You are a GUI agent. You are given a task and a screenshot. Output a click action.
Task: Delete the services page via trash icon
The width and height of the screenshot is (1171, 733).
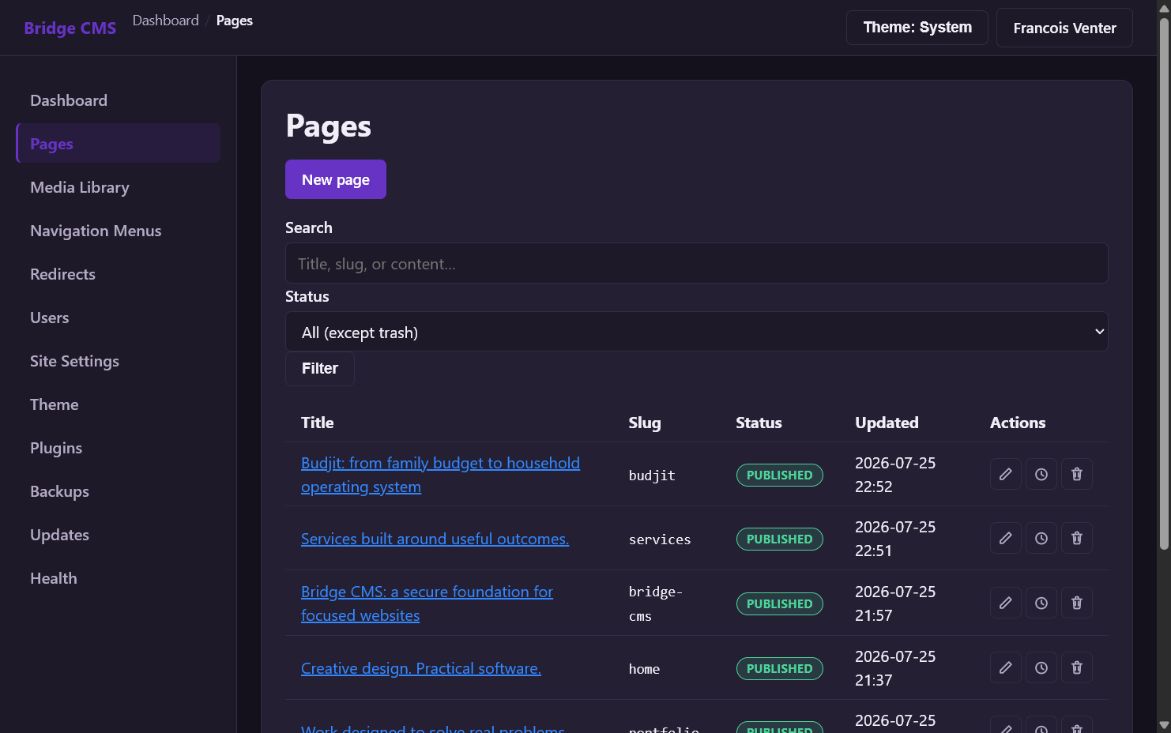point(1077,538)
